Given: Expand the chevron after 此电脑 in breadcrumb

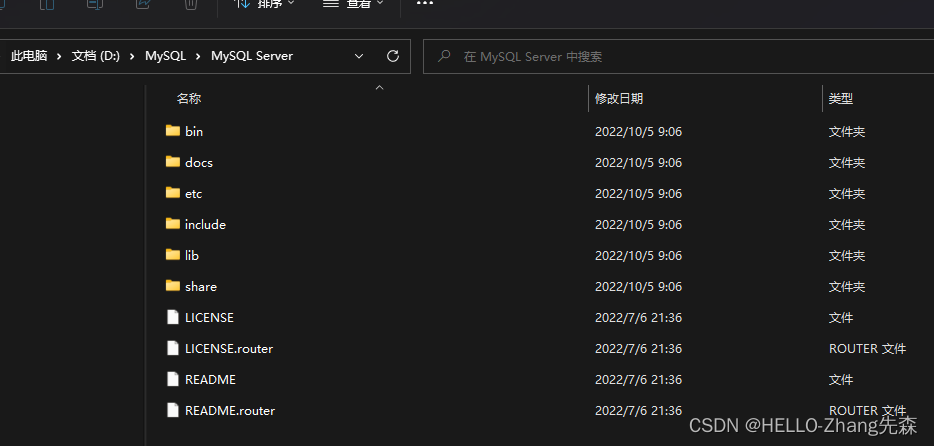Looking at the screenshot, I should tap(59, 57).
